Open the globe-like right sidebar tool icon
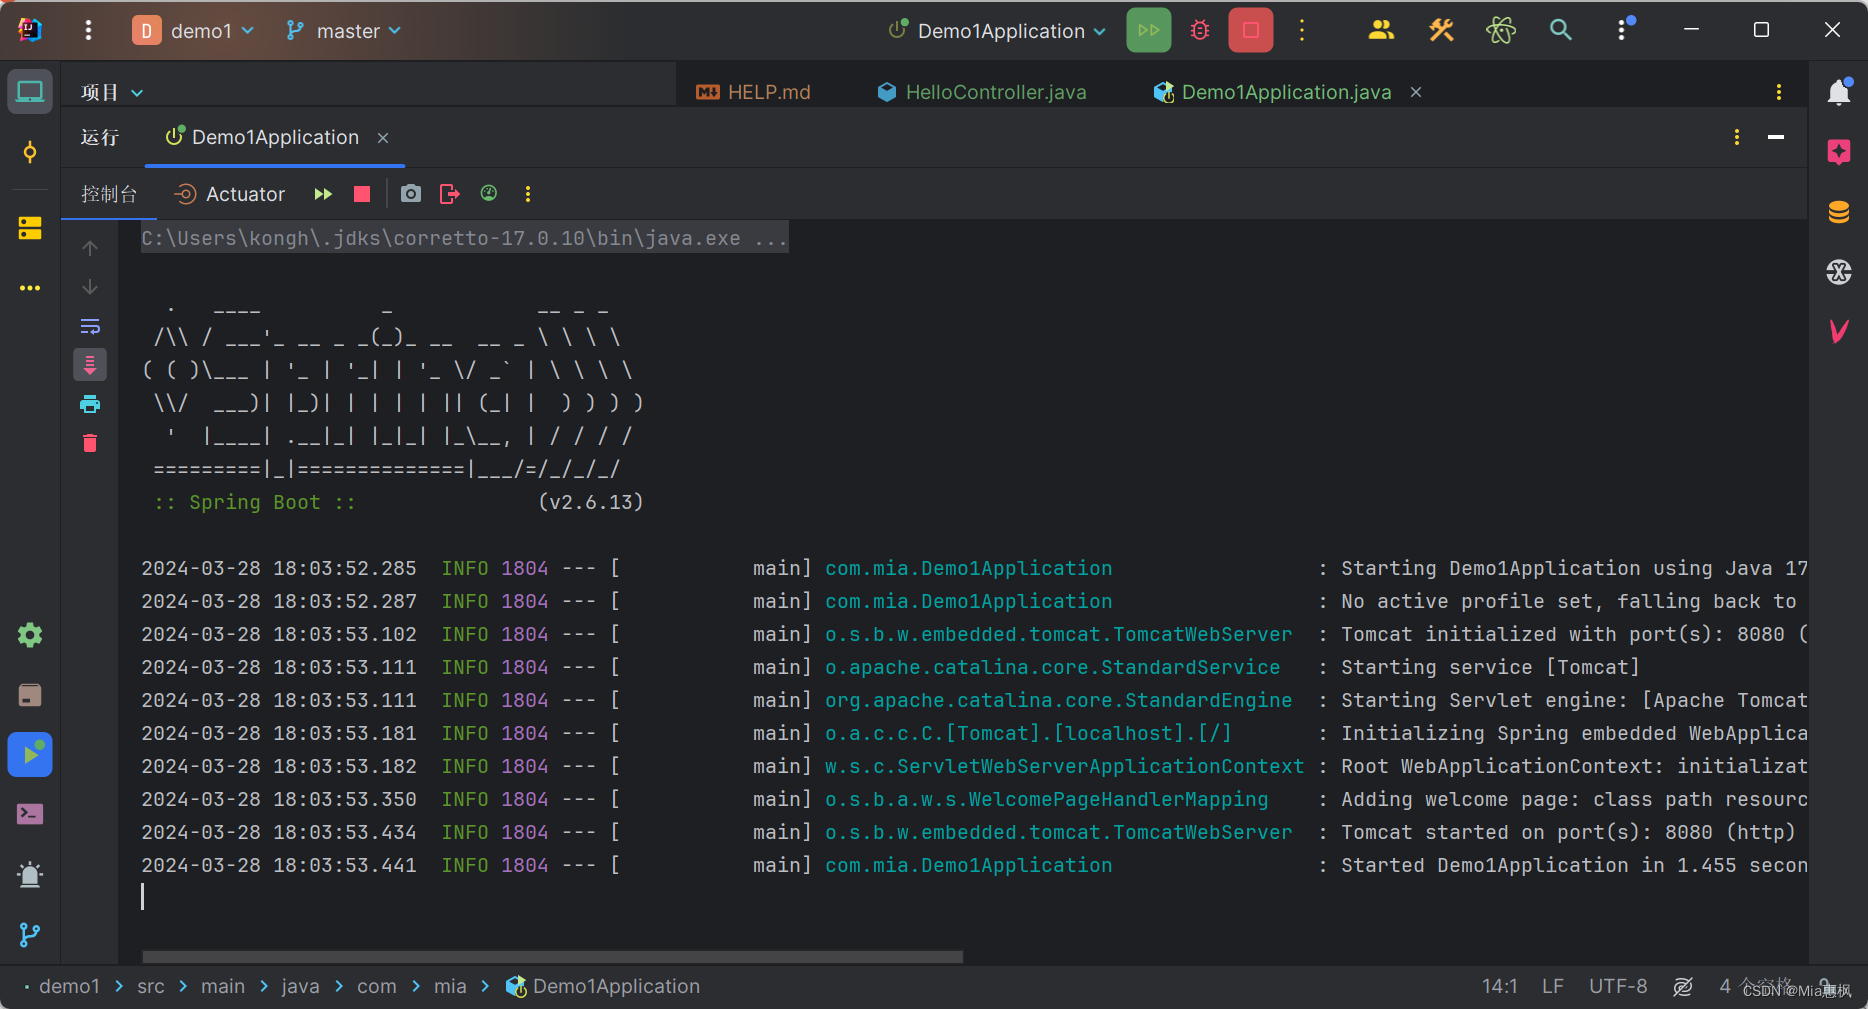The width and height of the screenshot is (1868, 1009). pos(1838,272)
